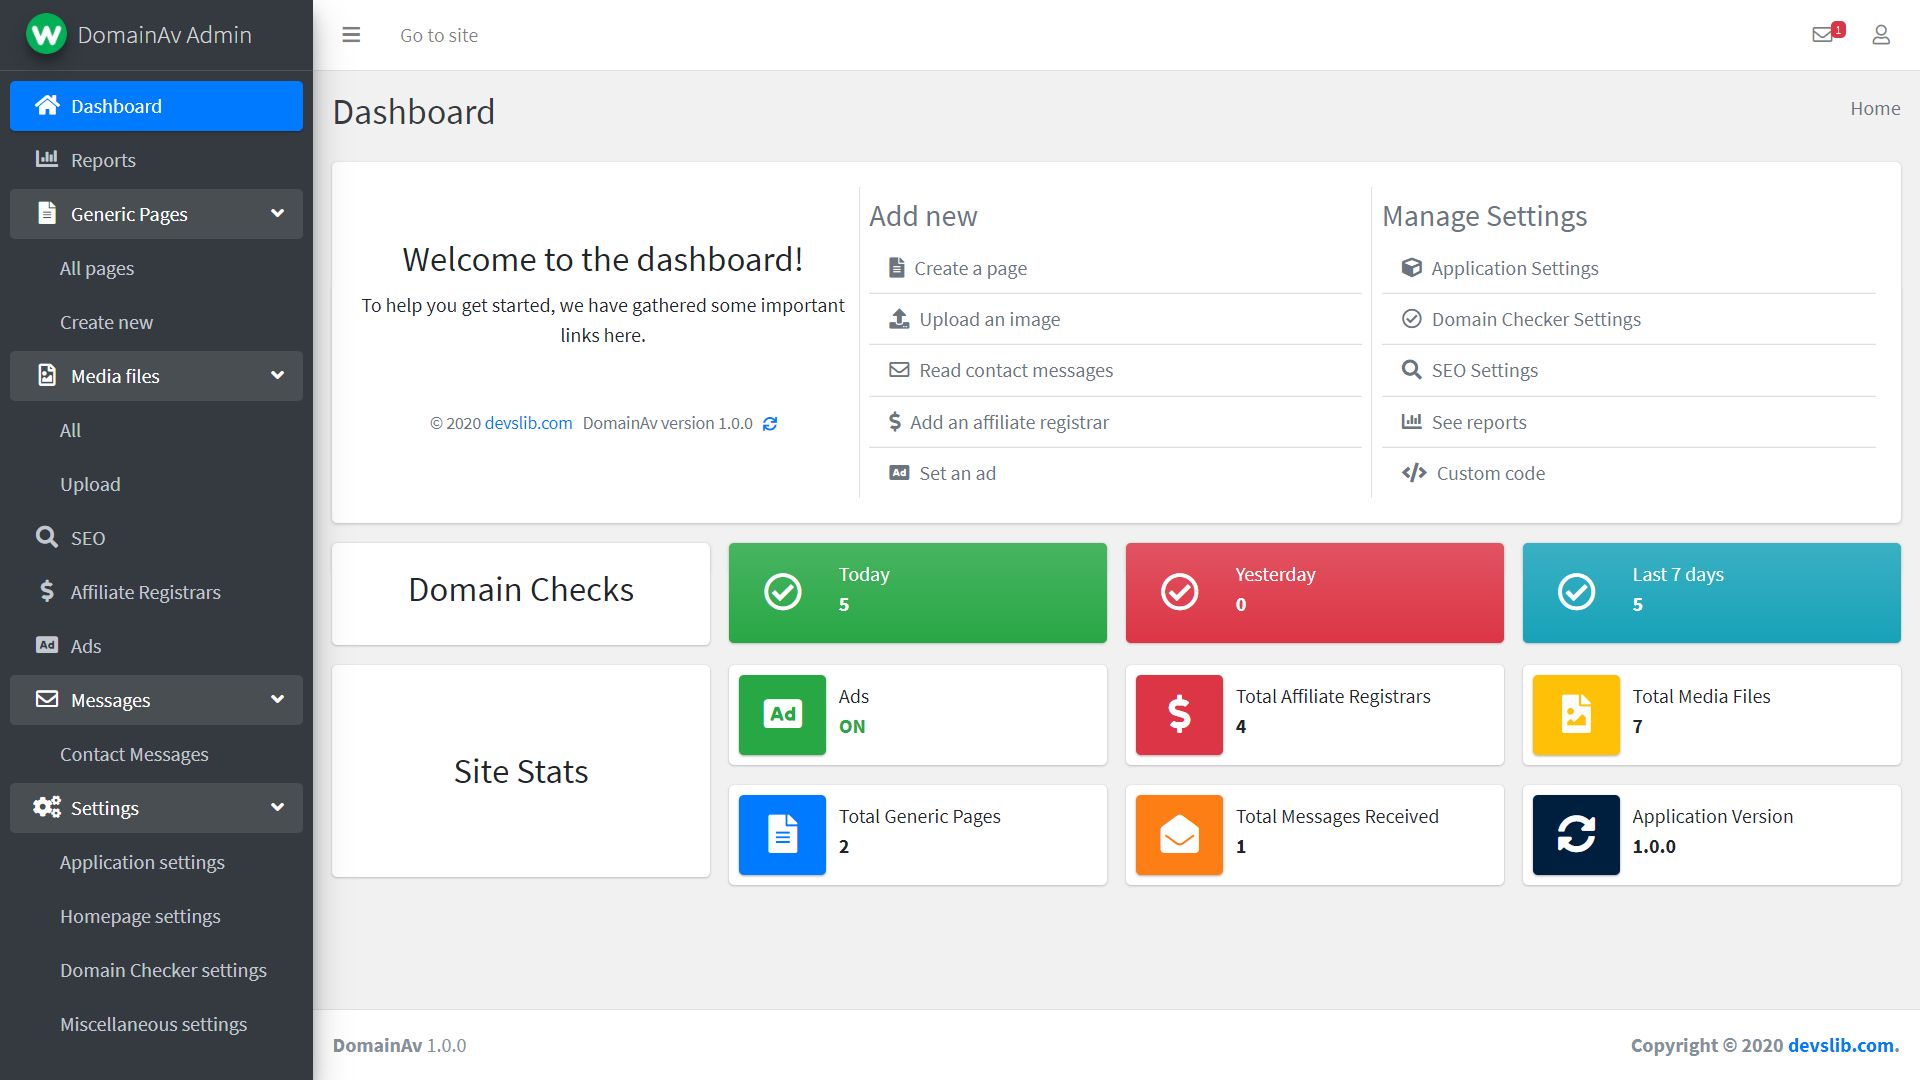The height and width of the screenshot is (1080, 1920).
Task: Click the red dollar registrars icon
Action: 1179,714
